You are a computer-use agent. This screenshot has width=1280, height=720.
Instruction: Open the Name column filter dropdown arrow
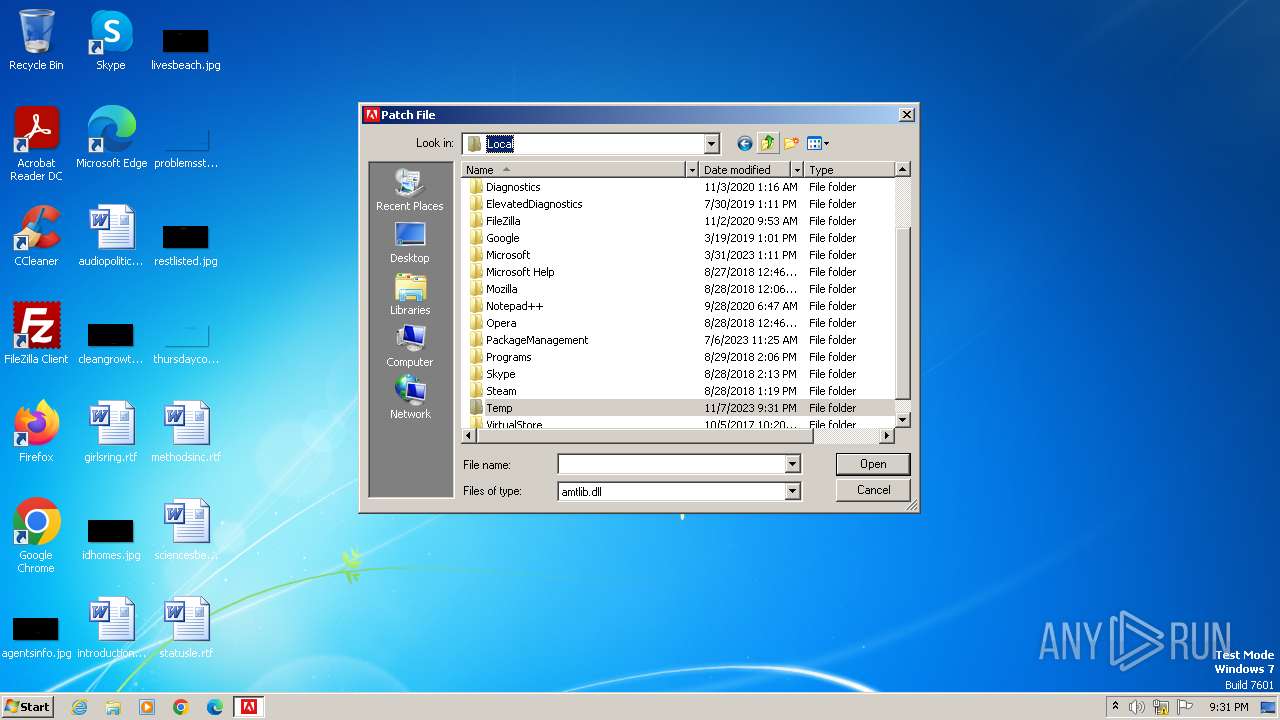click(x=691, y=170)
